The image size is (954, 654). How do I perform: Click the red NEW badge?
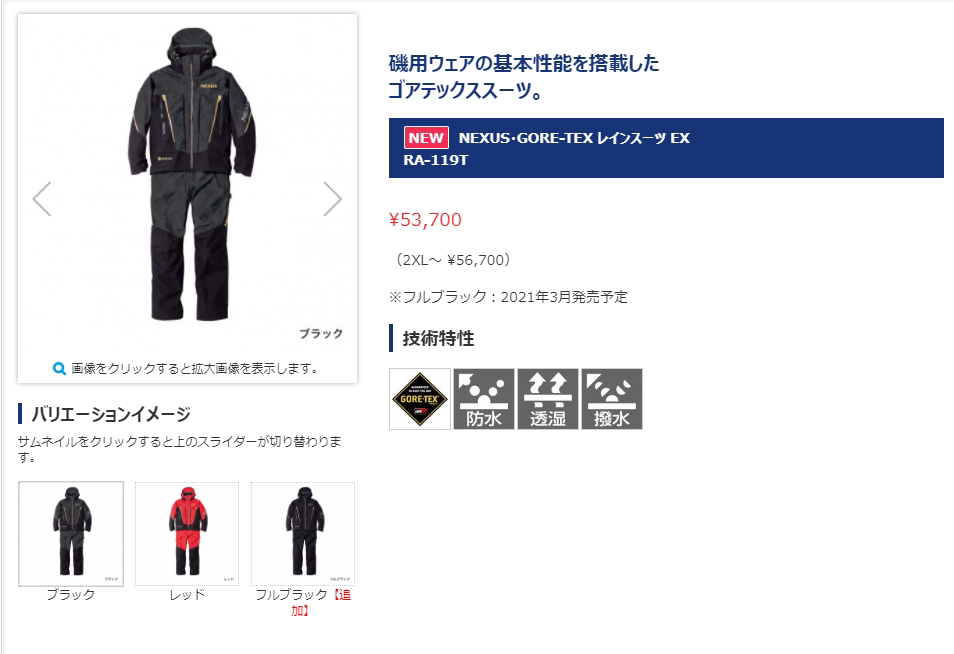tap(426, 137)
